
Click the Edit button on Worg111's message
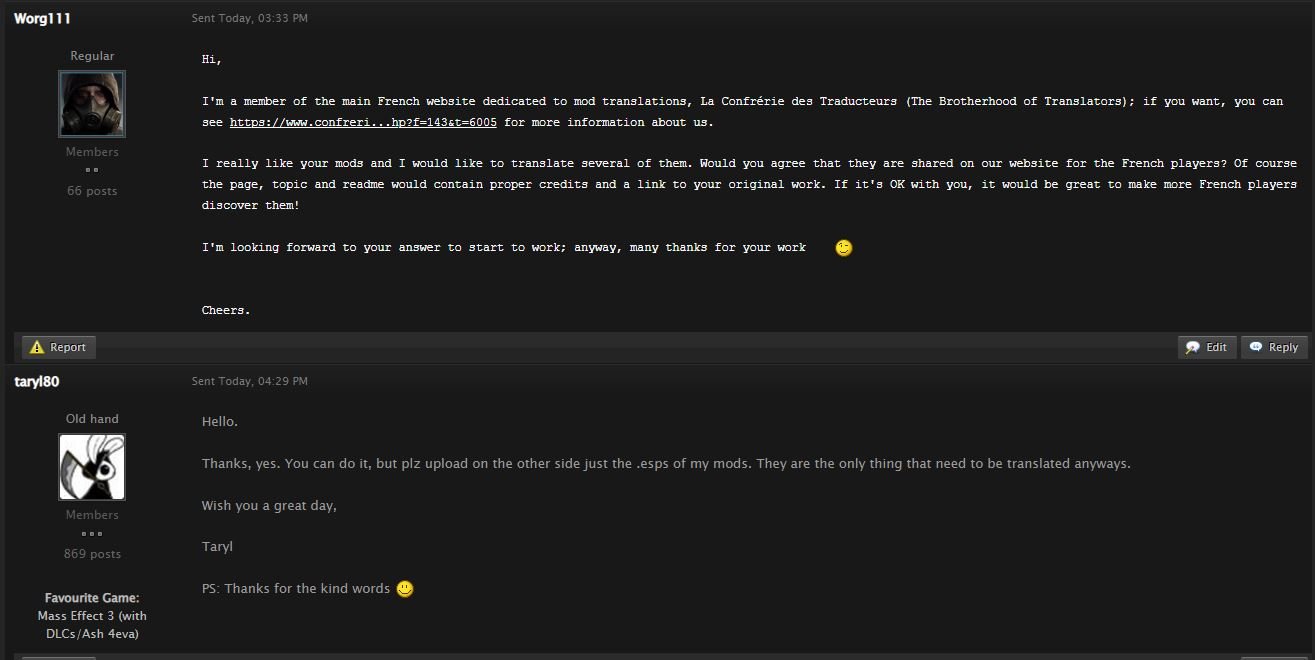click(1207, 347)
